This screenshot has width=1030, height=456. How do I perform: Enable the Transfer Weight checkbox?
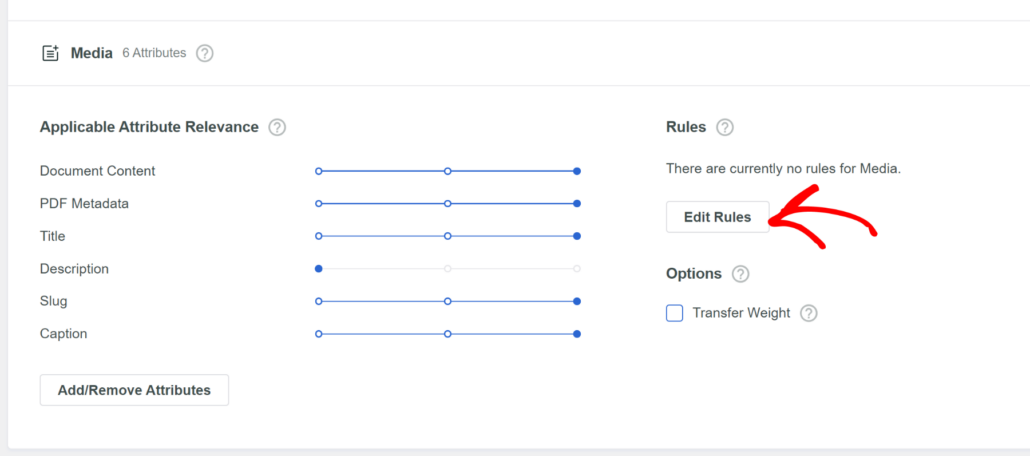(675, 313)
